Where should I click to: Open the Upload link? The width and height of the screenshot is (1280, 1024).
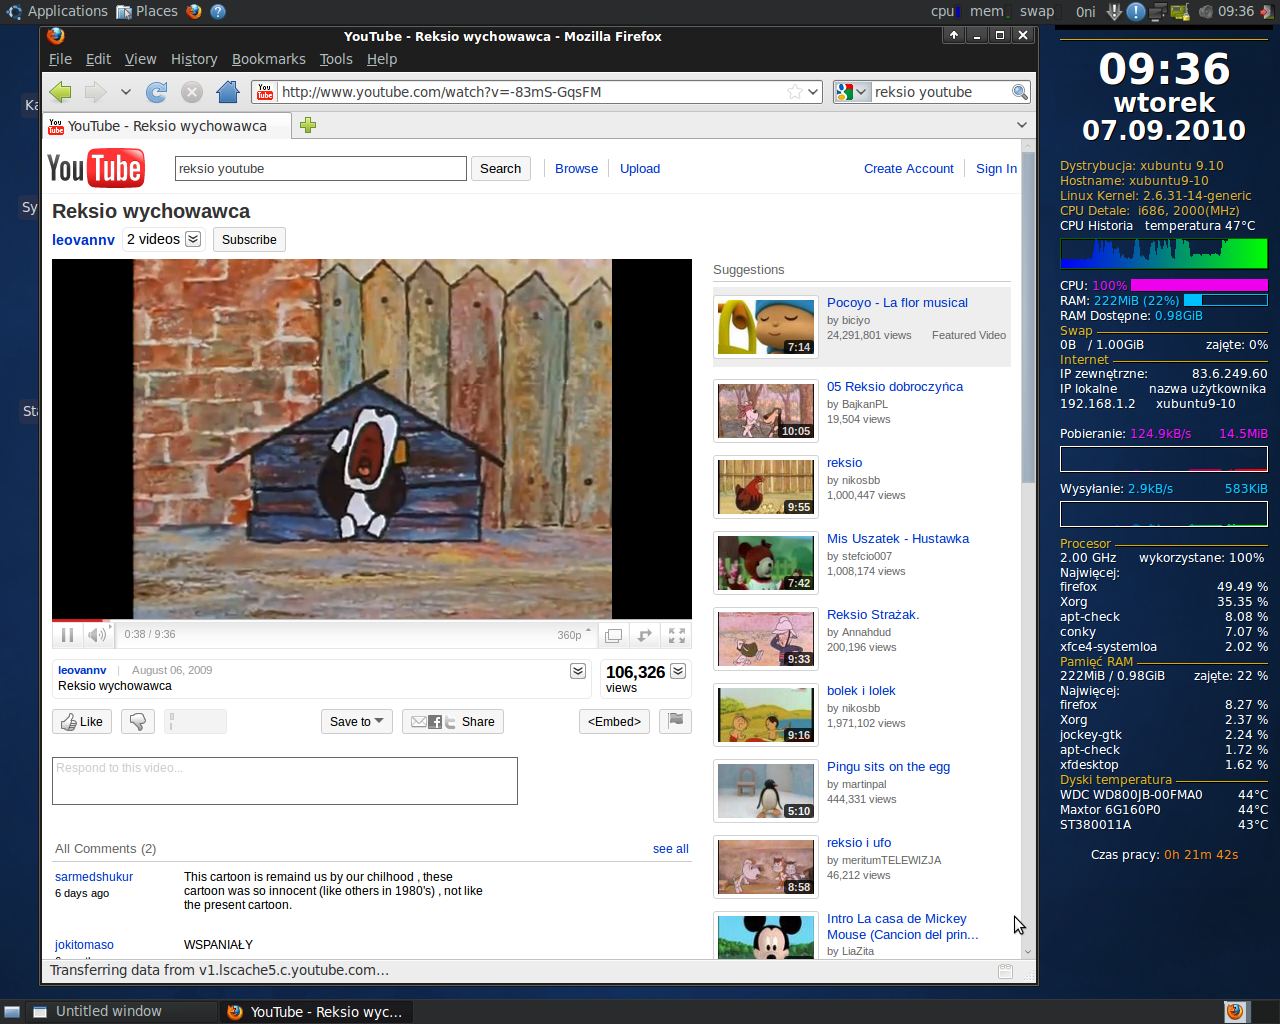[640, 168]
